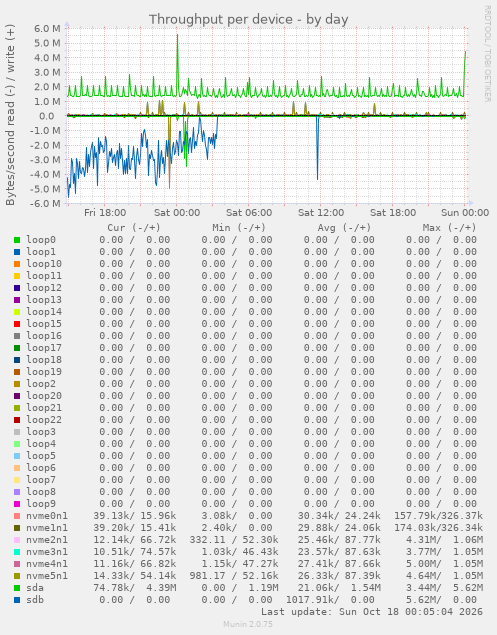This screenshot has height=635, width=497.
Task: Select the 'nvme2n1' legend label
Action: click(x=47, y=540)
